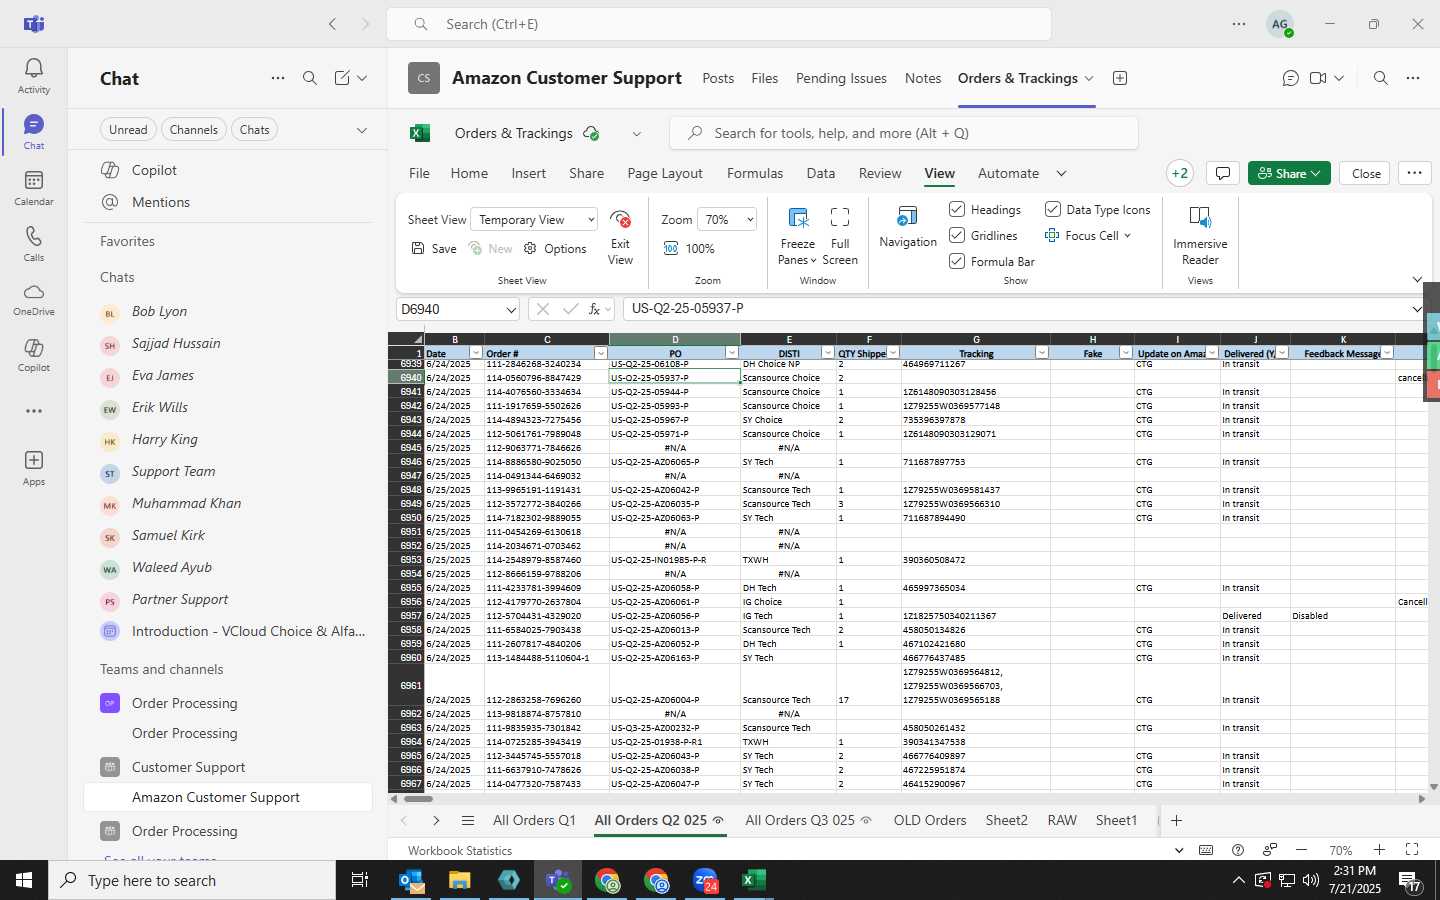Image resolution: width=1440 pixels, height=900 pixels.
Task: Toggle the Formula Bar checkbox
Action: pos(957,261)
